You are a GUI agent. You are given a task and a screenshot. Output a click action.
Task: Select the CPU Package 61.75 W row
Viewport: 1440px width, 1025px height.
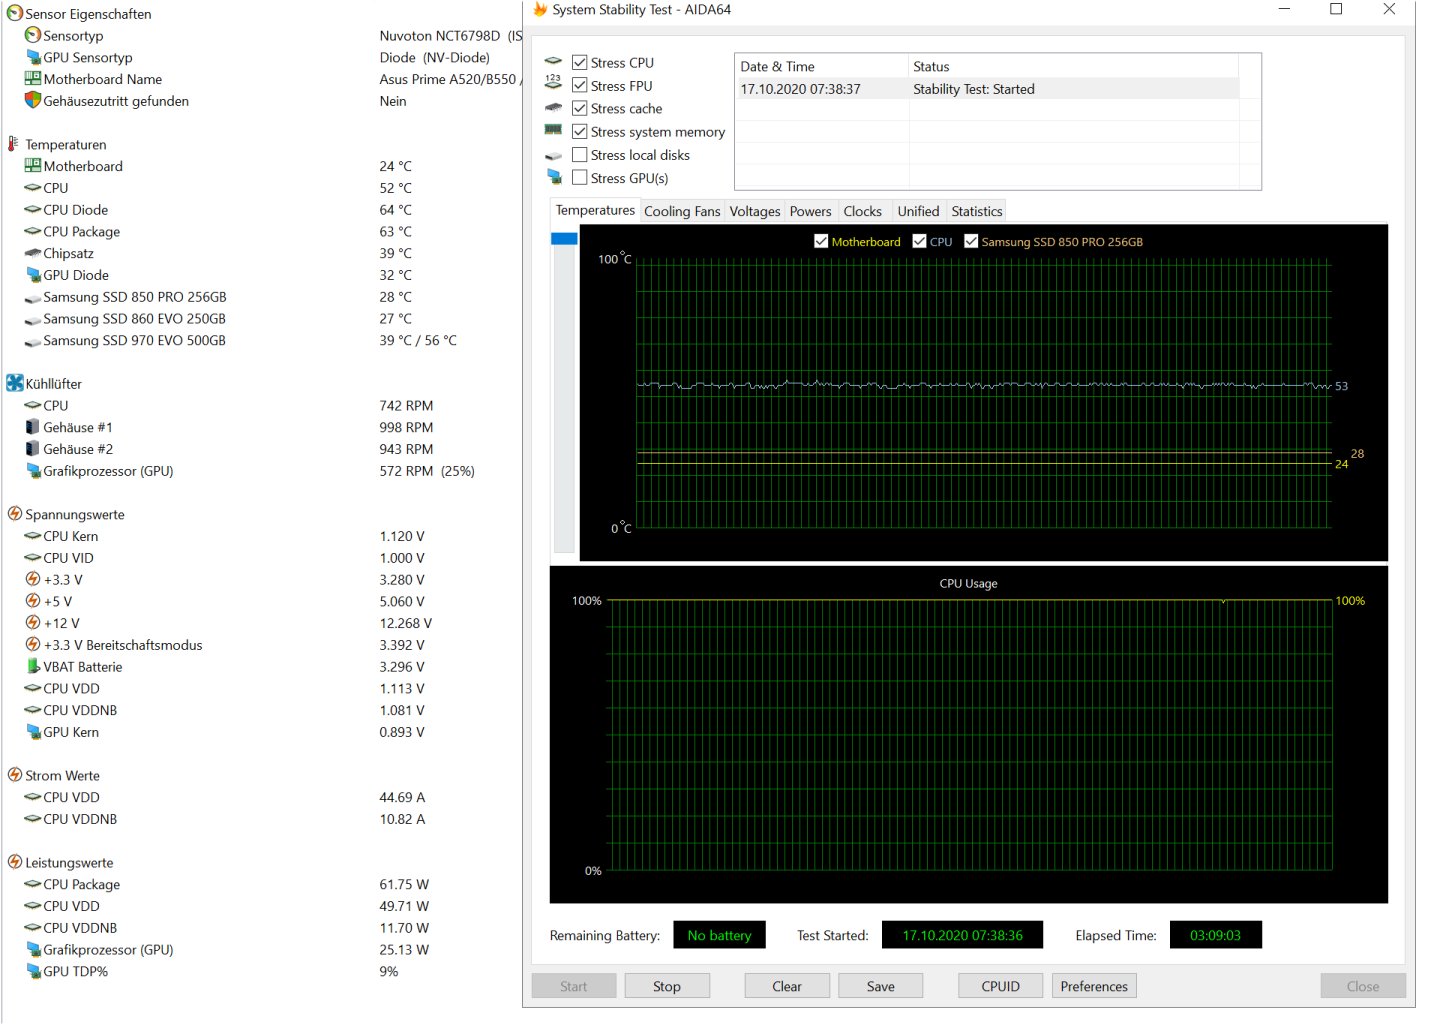pos(260,884)
